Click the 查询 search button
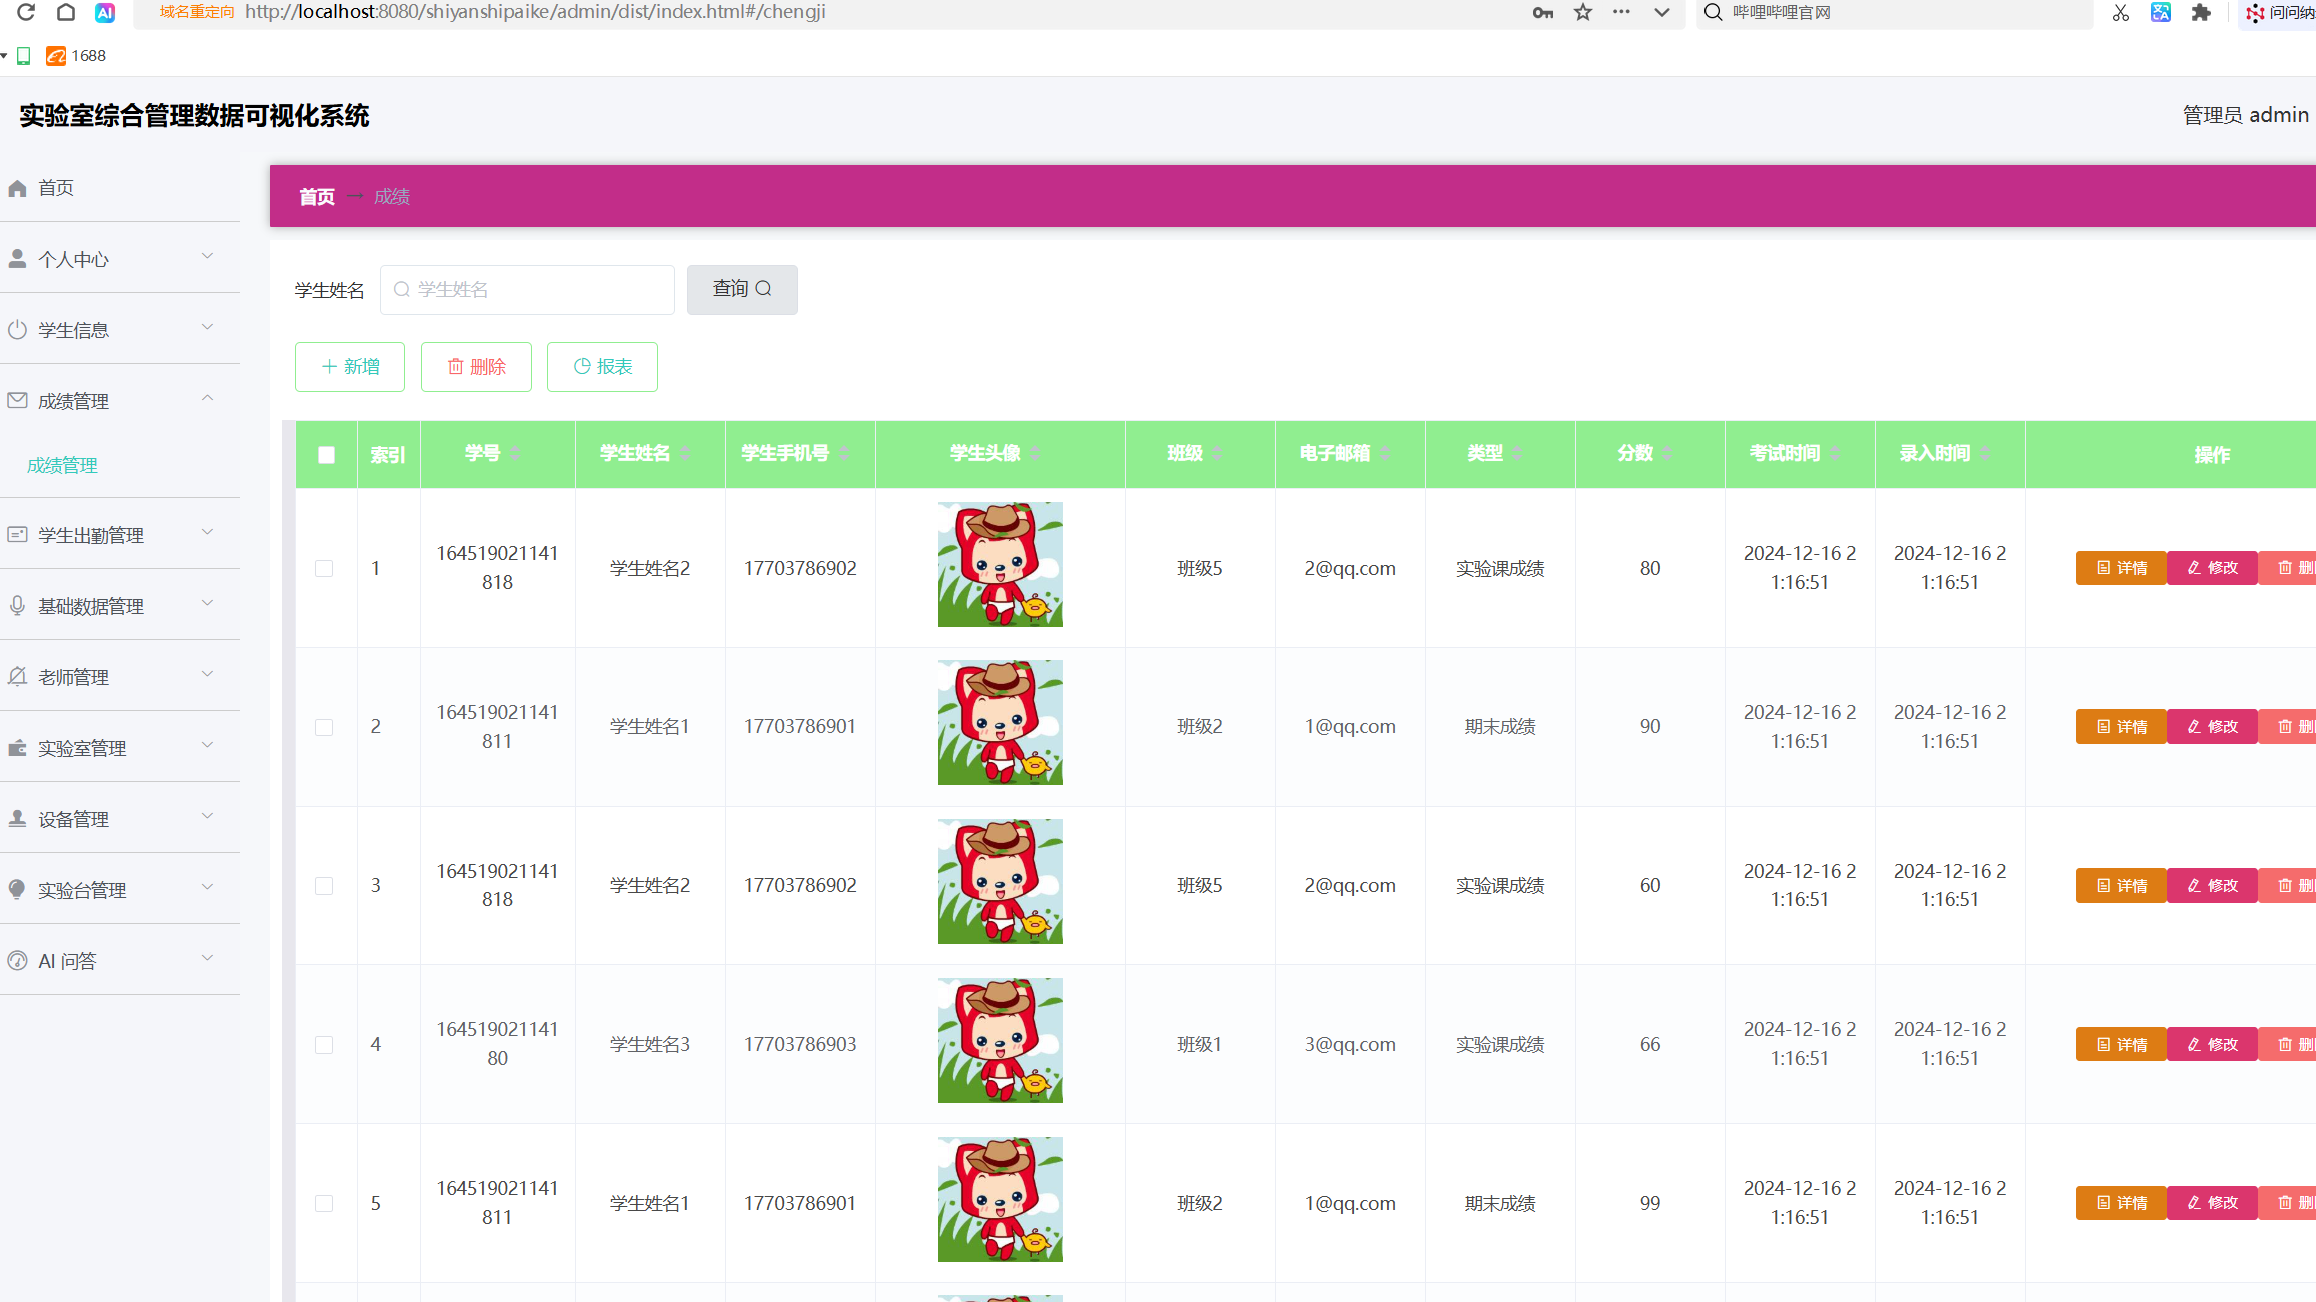The height and width of the screenshot is (1302, 2316). point(742,290)
